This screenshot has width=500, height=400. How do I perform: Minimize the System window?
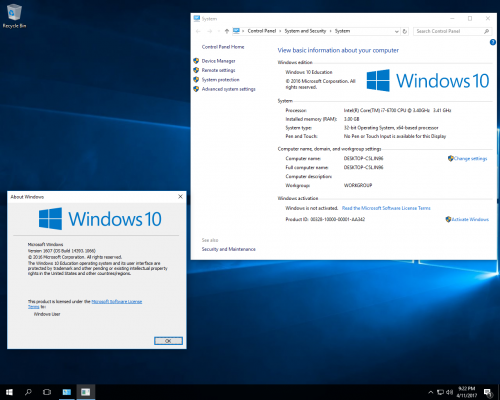(x=452, y=19)
